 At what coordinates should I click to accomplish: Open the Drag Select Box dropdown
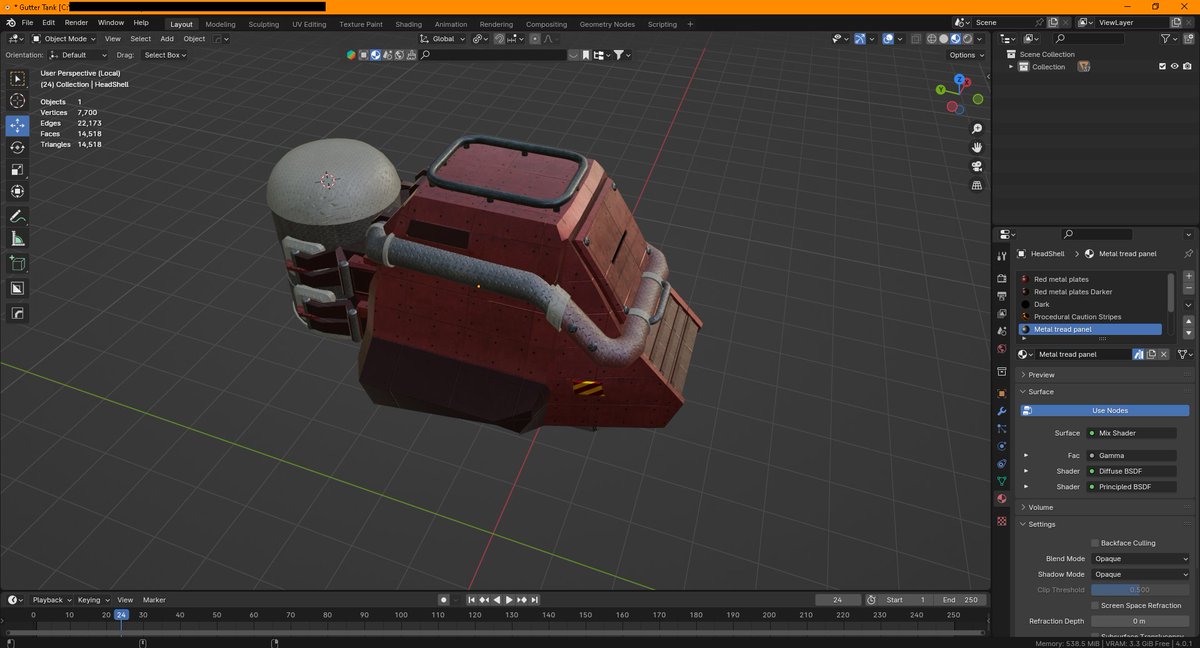(165, 55)
